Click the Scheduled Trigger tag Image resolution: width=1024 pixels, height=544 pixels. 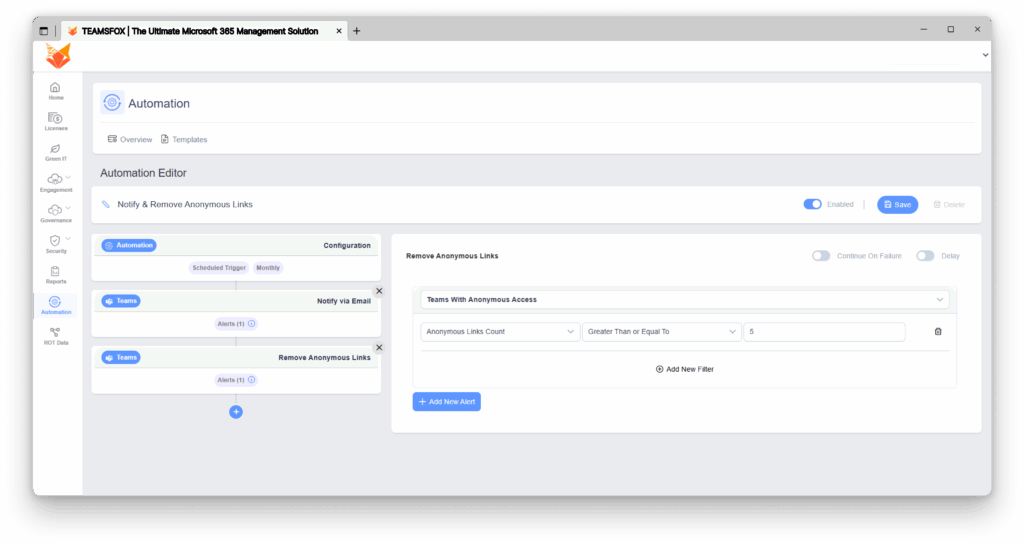[x=219, y=268]
